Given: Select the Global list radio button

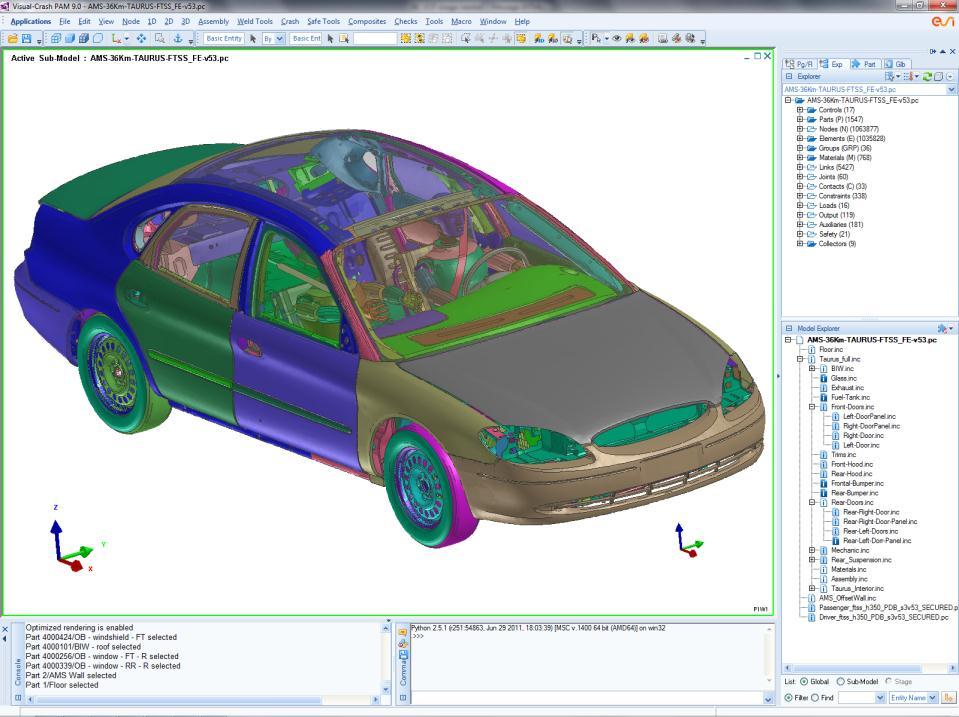Looking at the screenshot, I should (x=803, y=681).
